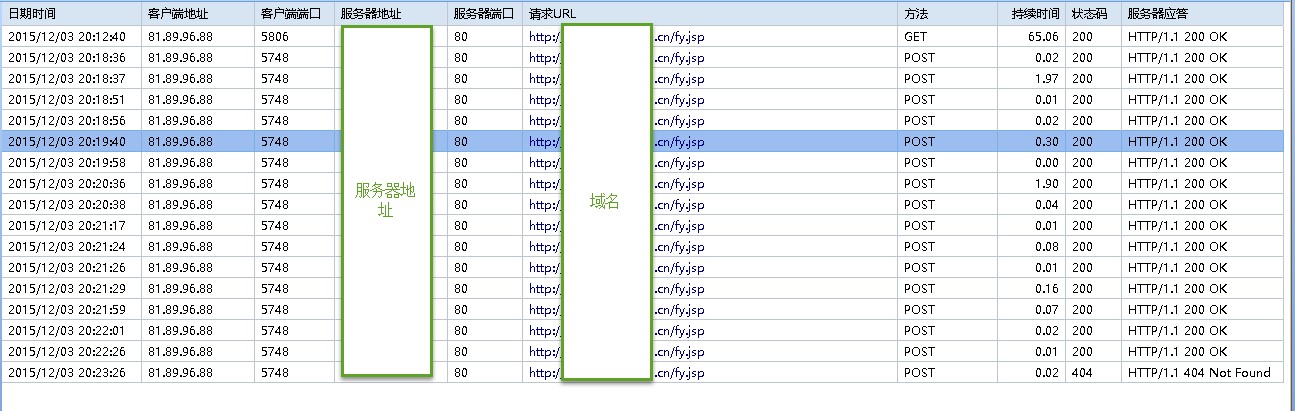Click the duration value 65.06
The width and height of the screenshot is (1295, 411).
1043,36
